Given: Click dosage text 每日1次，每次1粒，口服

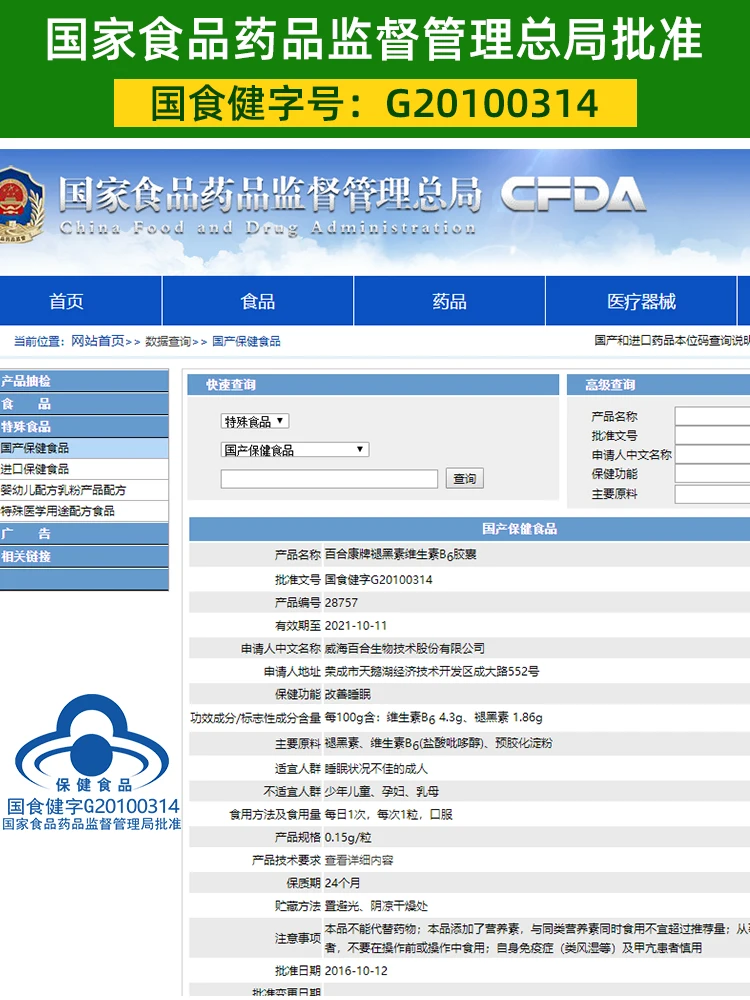Looking at the screenshot, I should [388, 814].
